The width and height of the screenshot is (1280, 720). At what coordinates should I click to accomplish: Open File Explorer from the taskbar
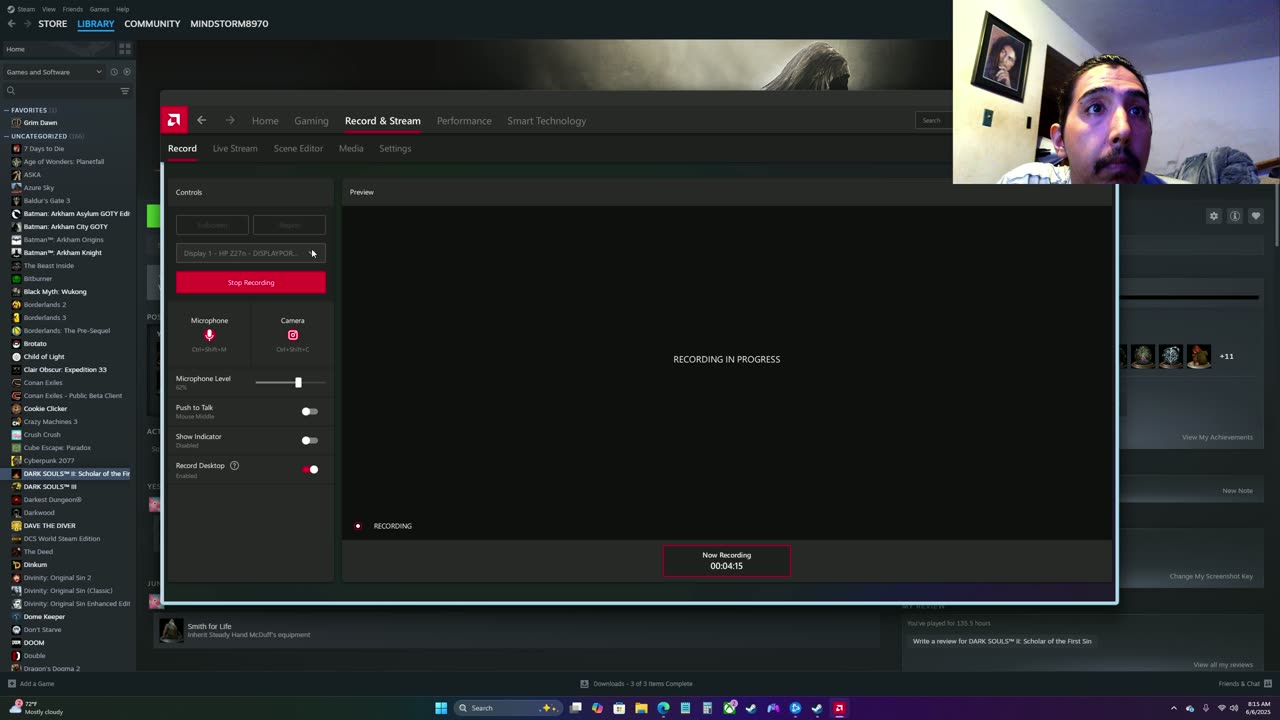point(641,708)
